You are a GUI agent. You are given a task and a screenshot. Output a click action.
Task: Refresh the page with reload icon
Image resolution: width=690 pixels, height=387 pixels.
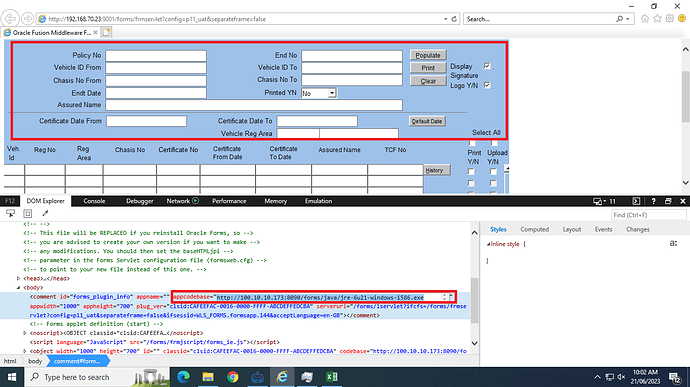point(454,19)
